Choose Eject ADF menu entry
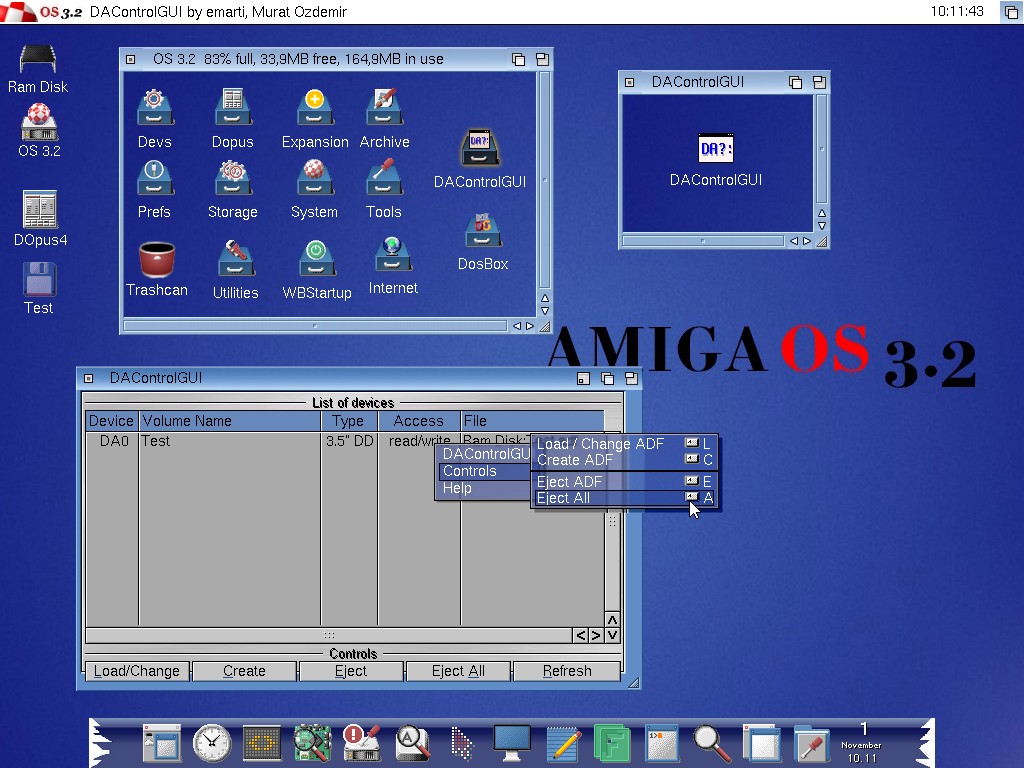The width and height of the screenshot is (1024, 768). [570, 482]
